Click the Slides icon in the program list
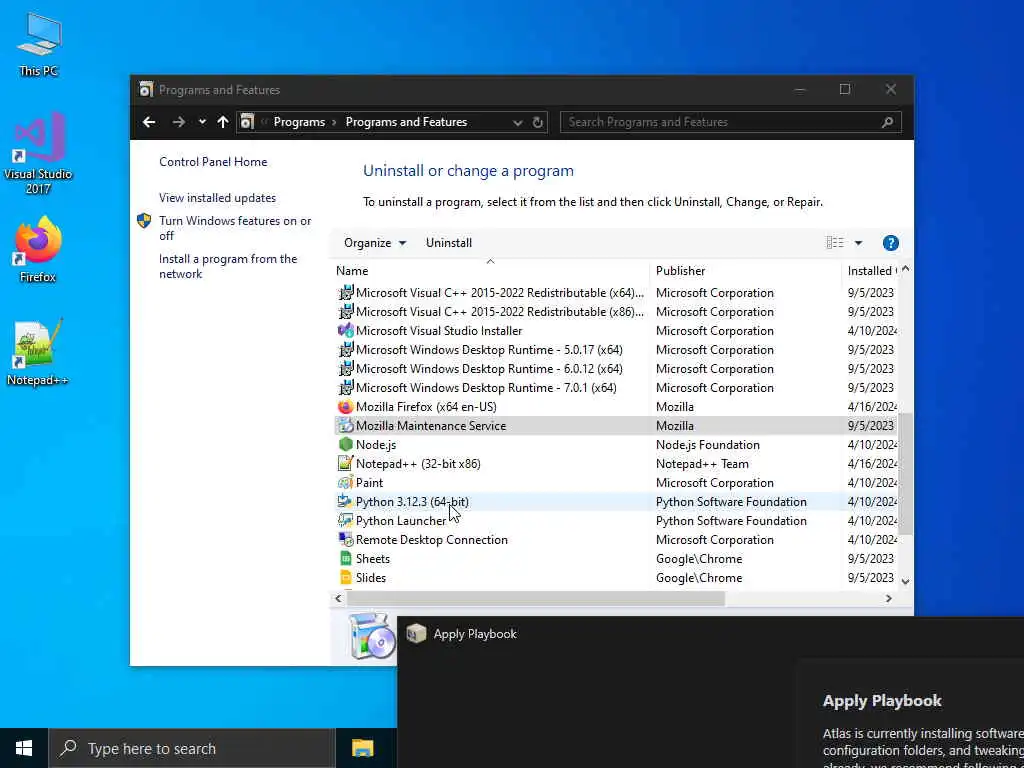 click(345, 577)
